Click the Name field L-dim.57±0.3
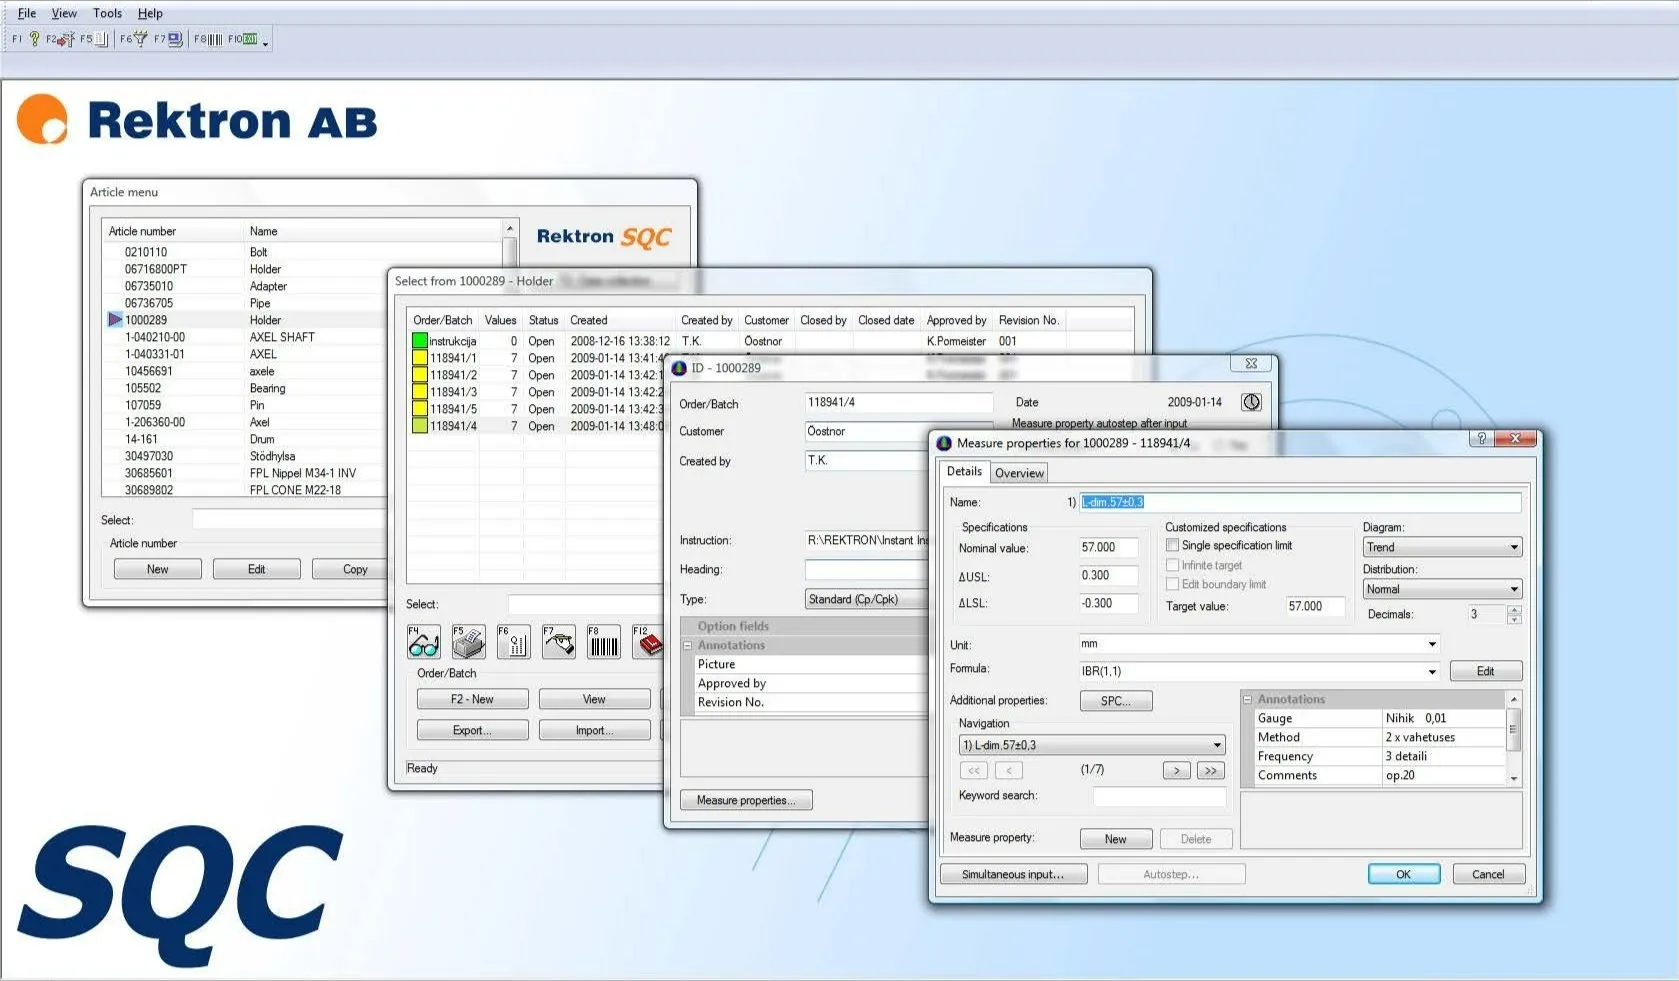 point(1300,502)
